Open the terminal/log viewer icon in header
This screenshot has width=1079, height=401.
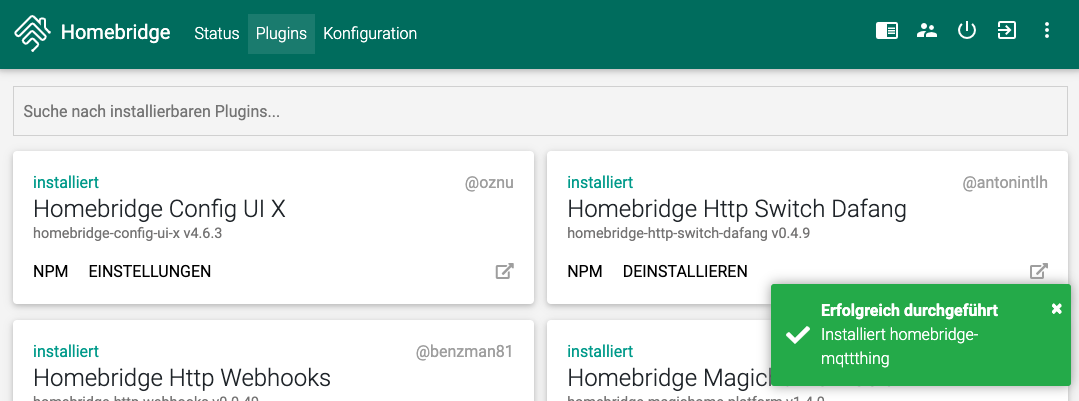coord(886,30)
